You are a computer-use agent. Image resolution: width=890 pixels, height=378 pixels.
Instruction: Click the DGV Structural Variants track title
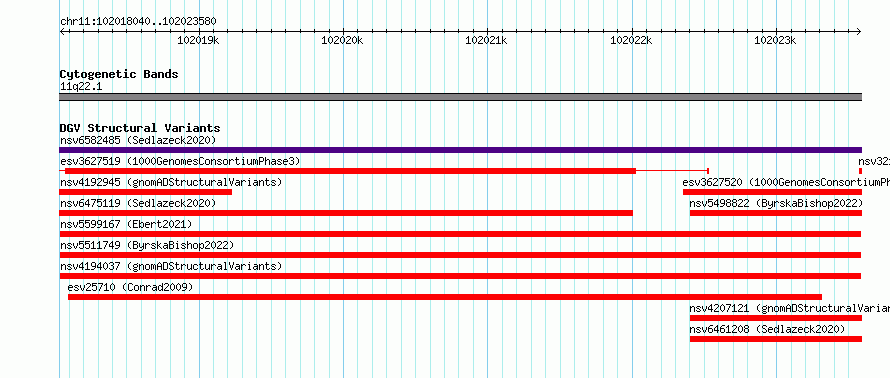140,128
